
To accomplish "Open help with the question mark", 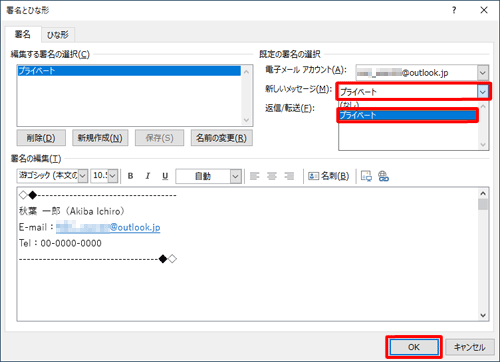I will pos(454,10).
